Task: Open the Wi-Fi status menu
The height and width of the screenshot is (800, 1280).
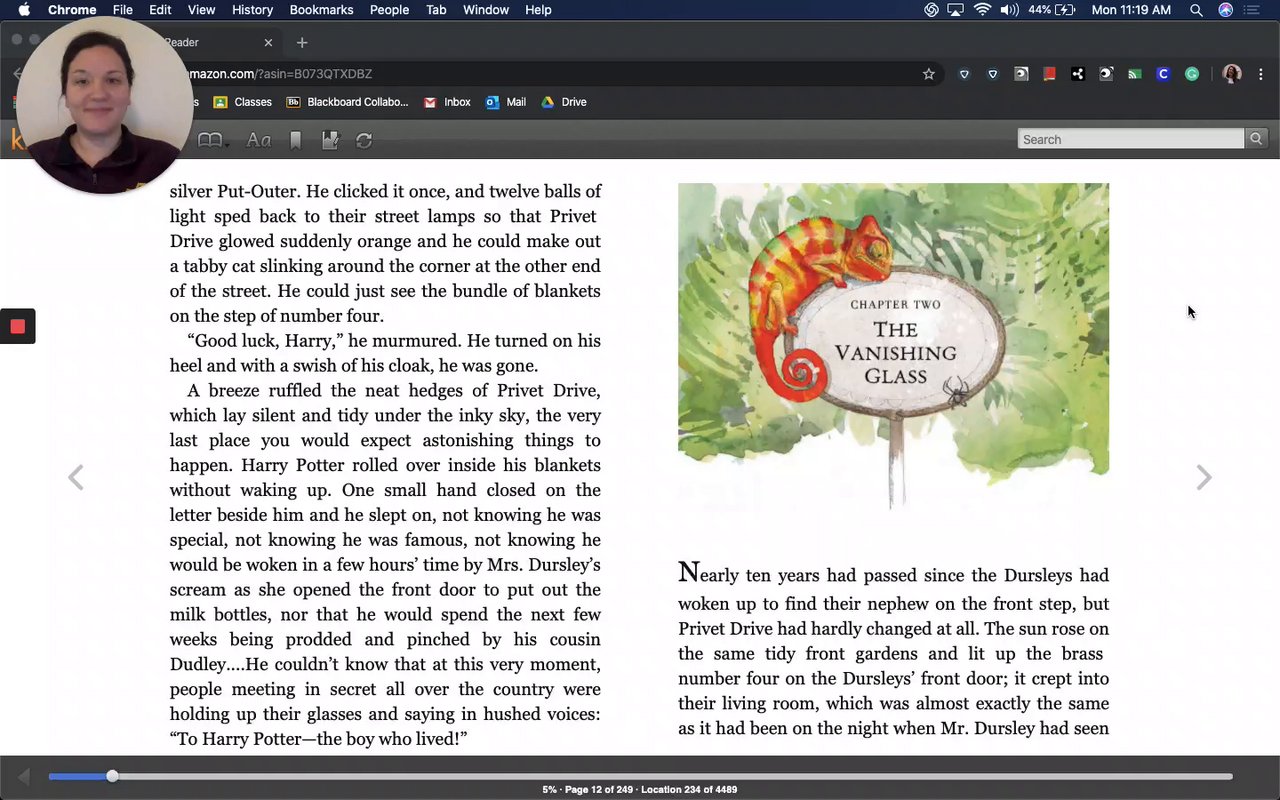Action: pyautogui.click(x=982, y=10)
